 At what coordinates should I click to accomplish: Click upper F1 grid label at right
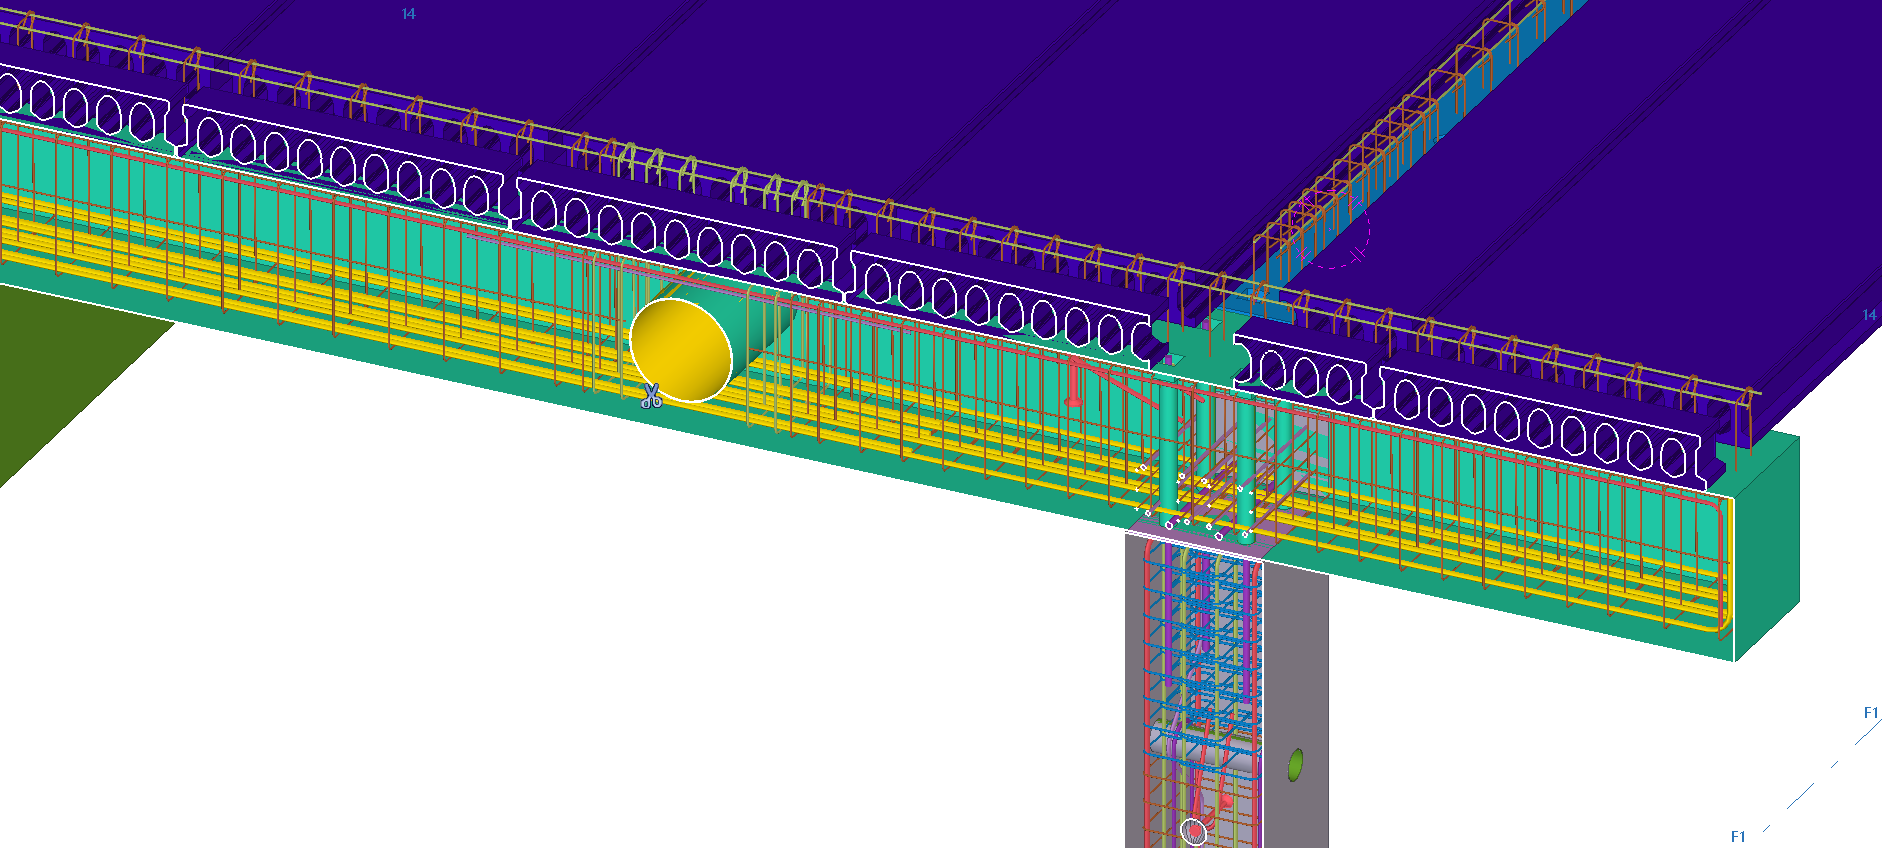(x=1870, y=713)
